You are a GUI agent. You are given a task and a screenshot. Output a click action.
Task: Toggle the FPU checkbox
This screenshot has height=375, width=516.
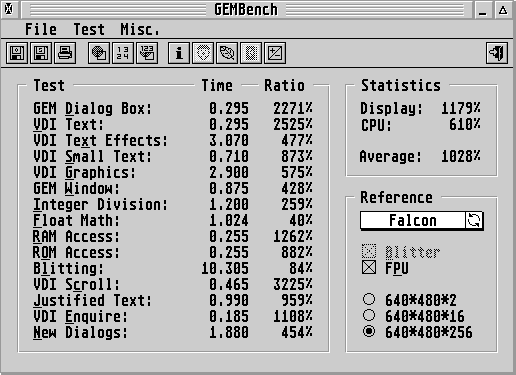[x=369, y=268]
